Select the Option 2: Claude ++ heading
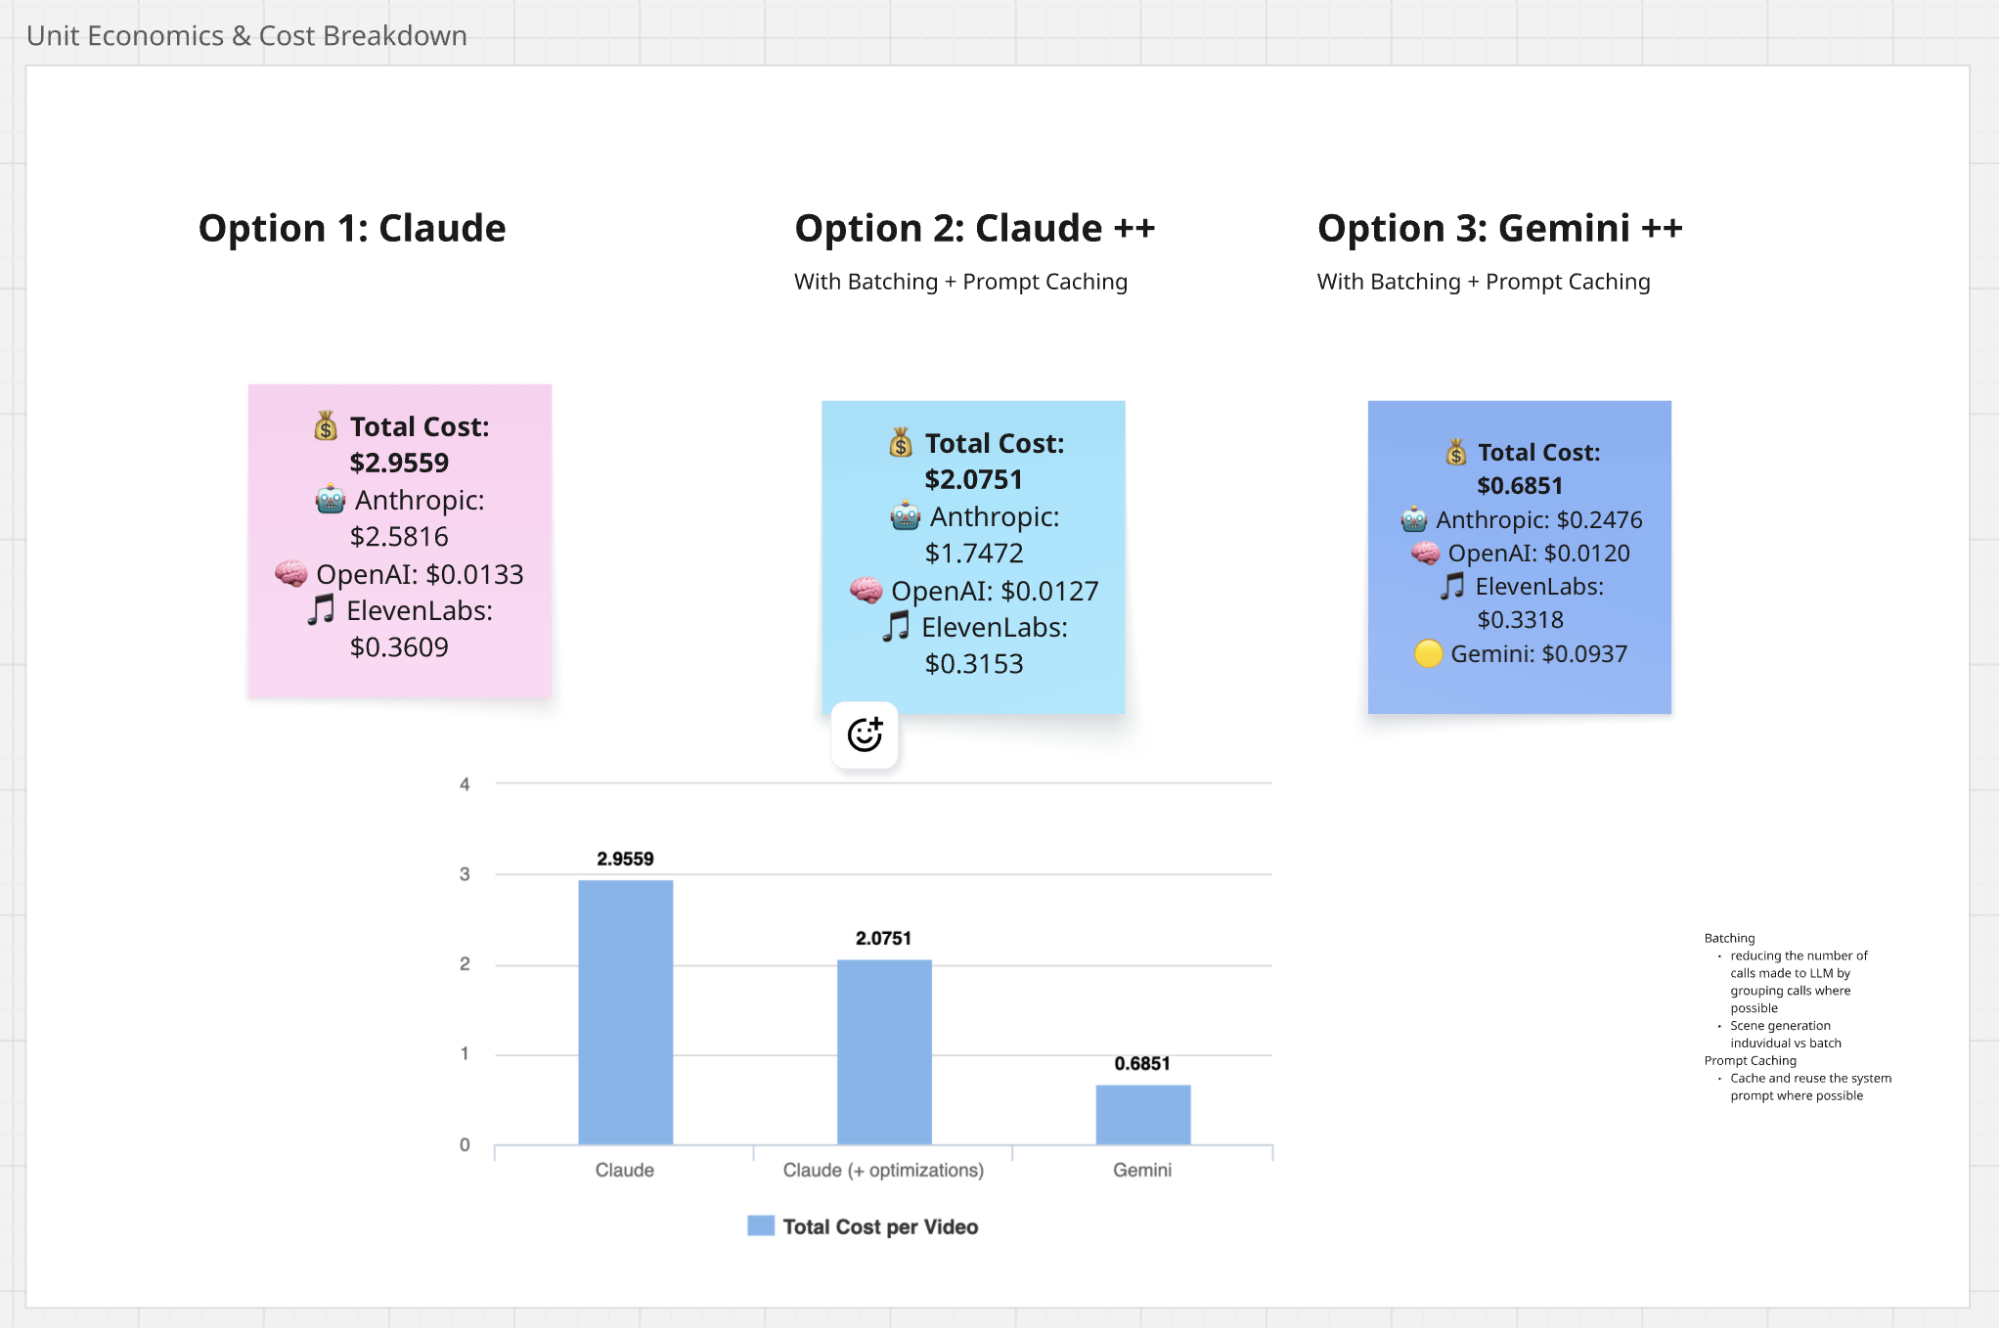 [974, 228]
